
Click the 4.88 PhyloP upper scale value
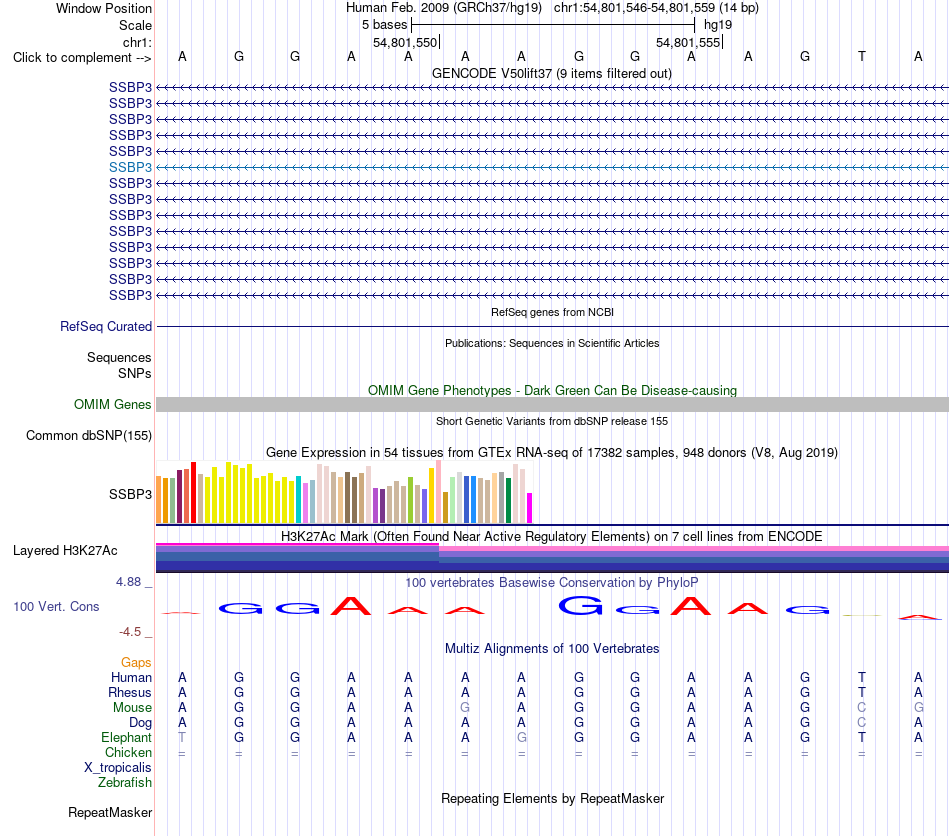click(128, 582)
